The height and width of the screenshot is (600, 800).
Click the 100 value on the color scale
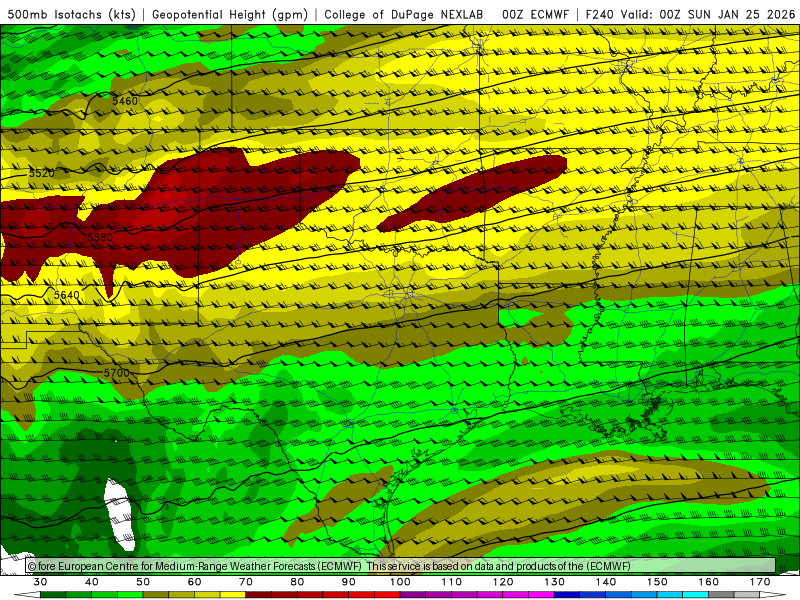(401, 582)
